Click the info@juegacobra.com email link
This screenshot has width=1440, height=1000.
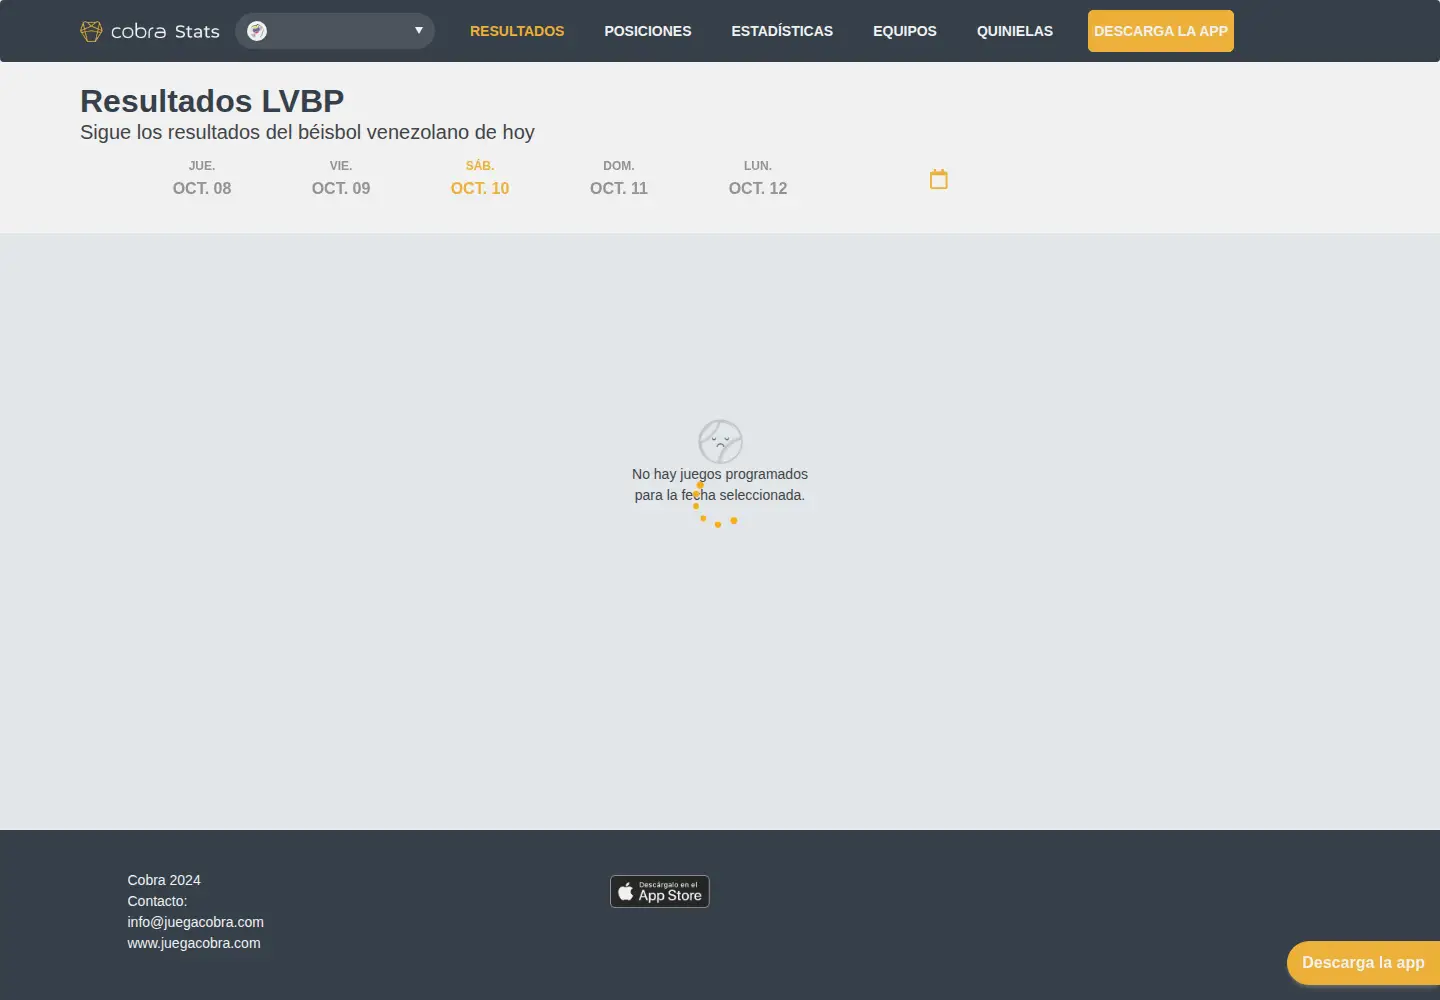[196, 922]
